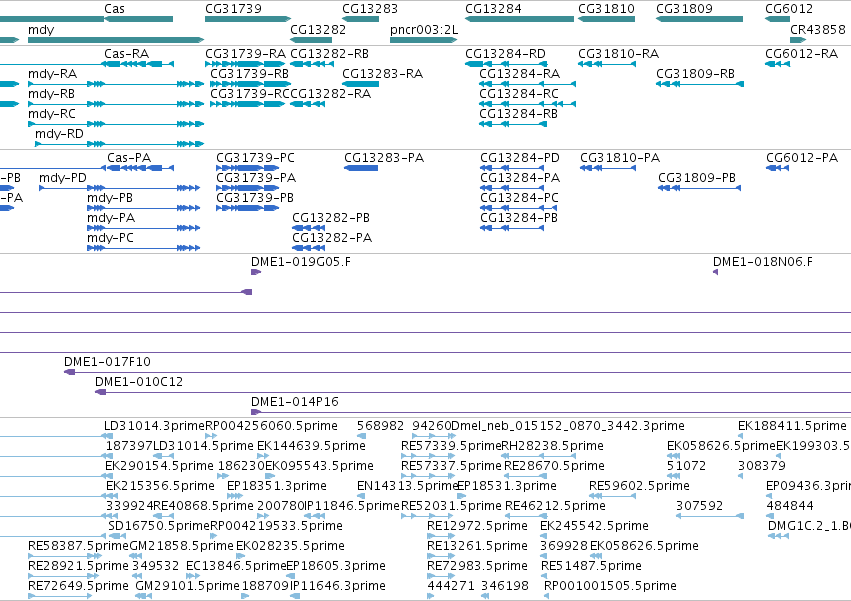Click the EK144639.5prime EST label

click(x=311, y=446)
